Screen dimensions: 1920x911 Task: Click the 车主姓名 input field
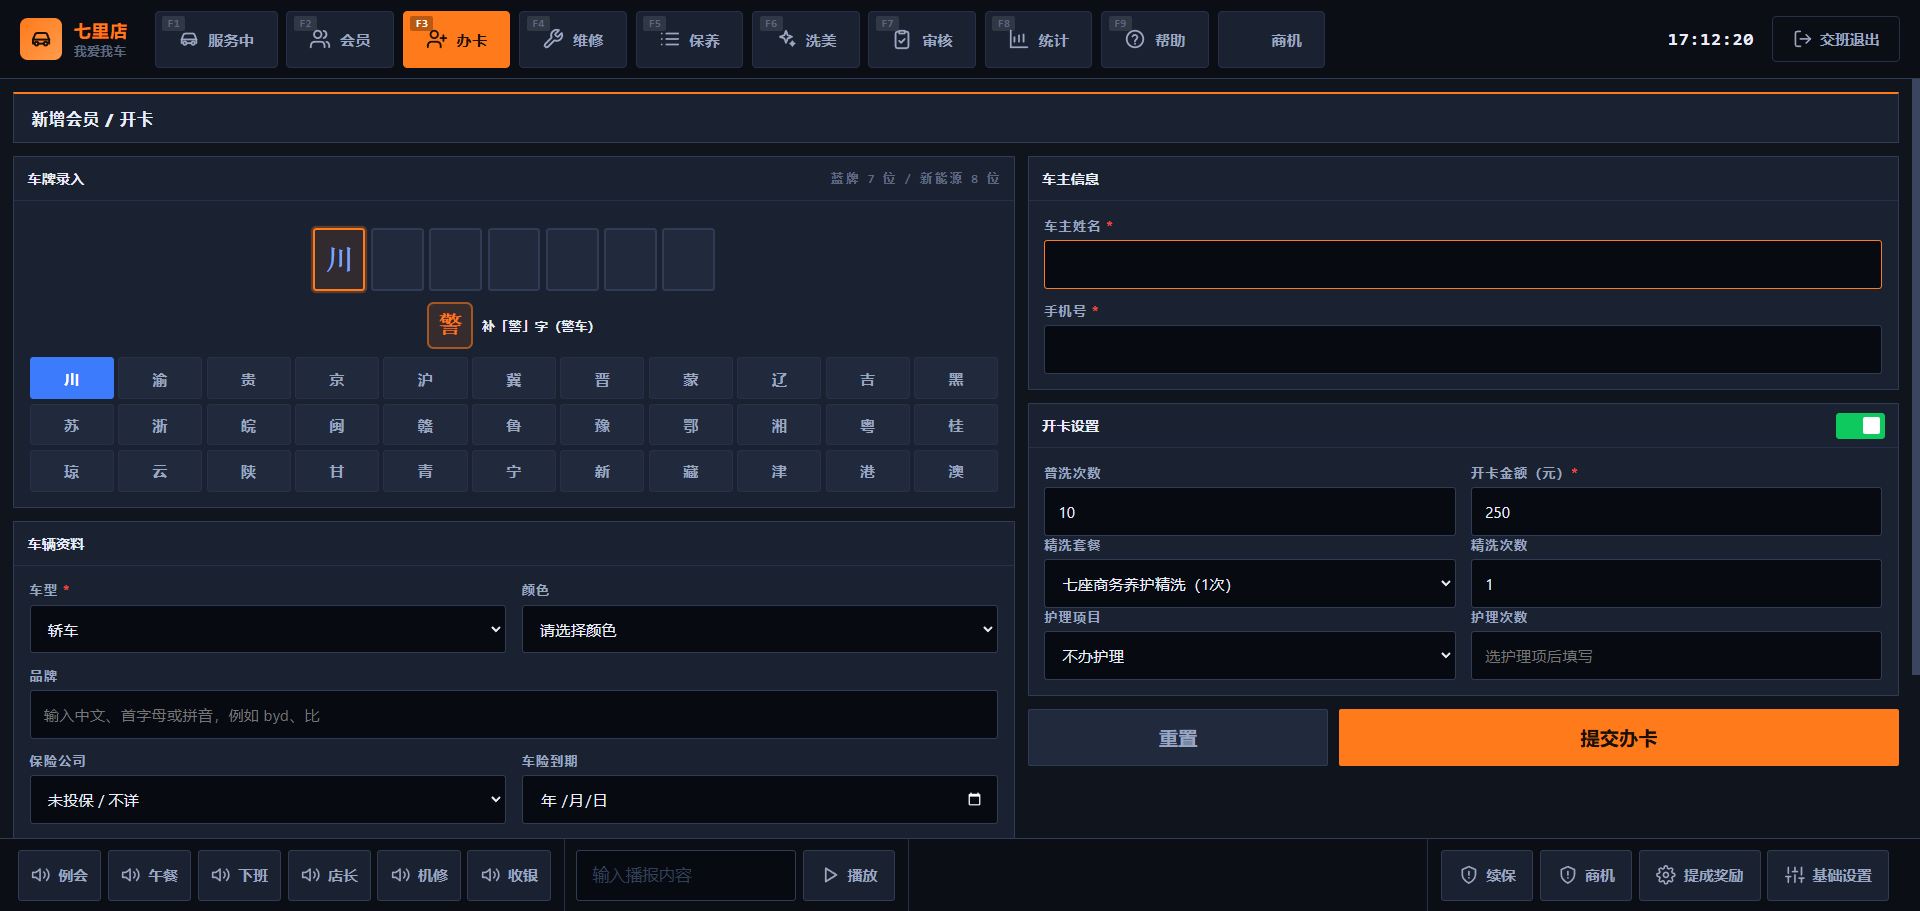[x=1462, y=264]
